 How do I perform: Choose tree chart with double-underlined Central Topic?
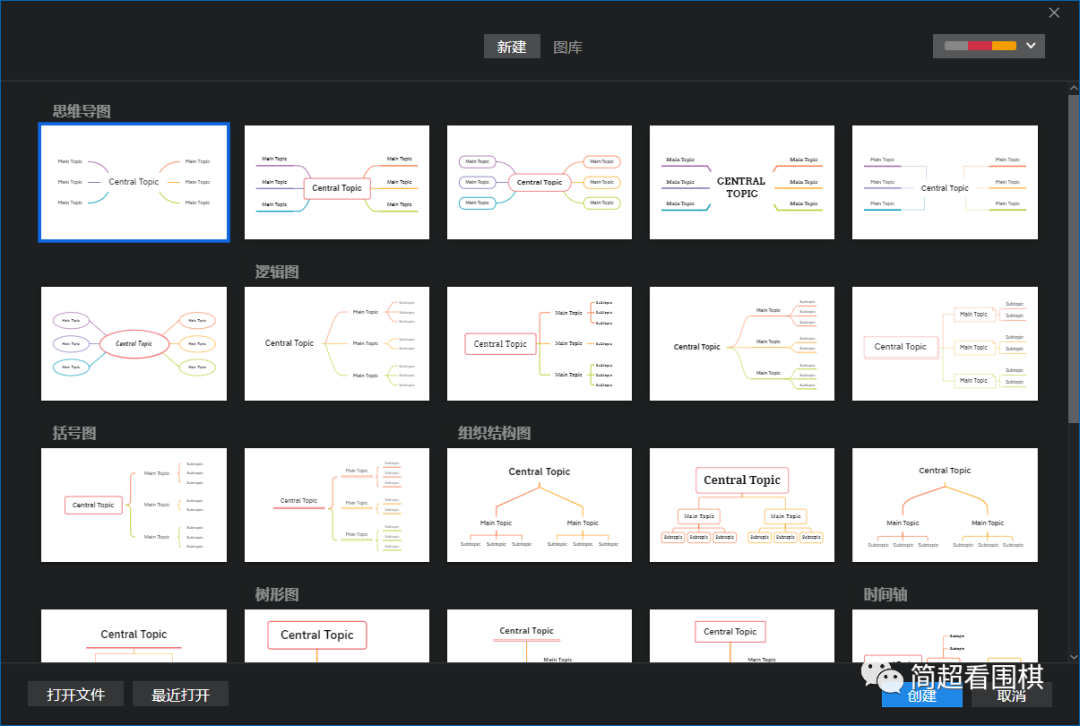pos(539,636)
